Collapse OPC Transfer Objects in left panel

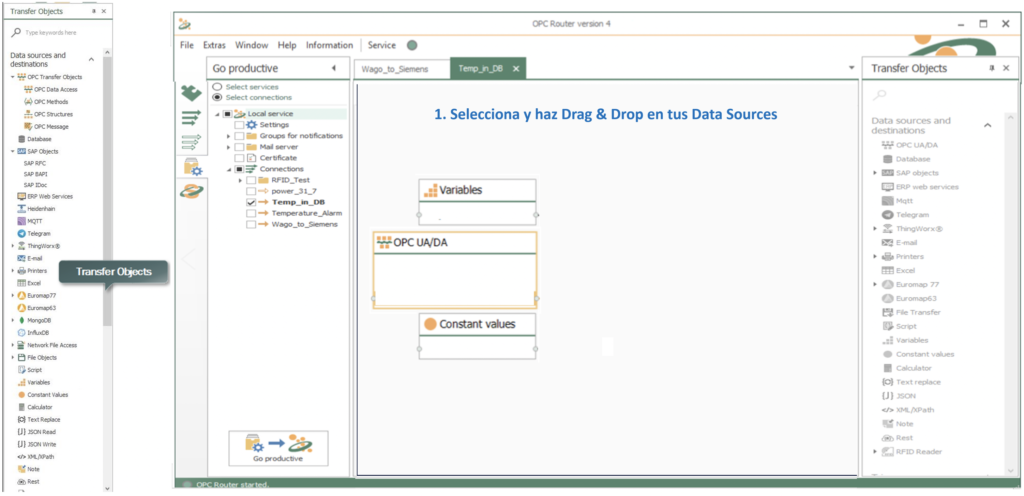pos(12,77)
